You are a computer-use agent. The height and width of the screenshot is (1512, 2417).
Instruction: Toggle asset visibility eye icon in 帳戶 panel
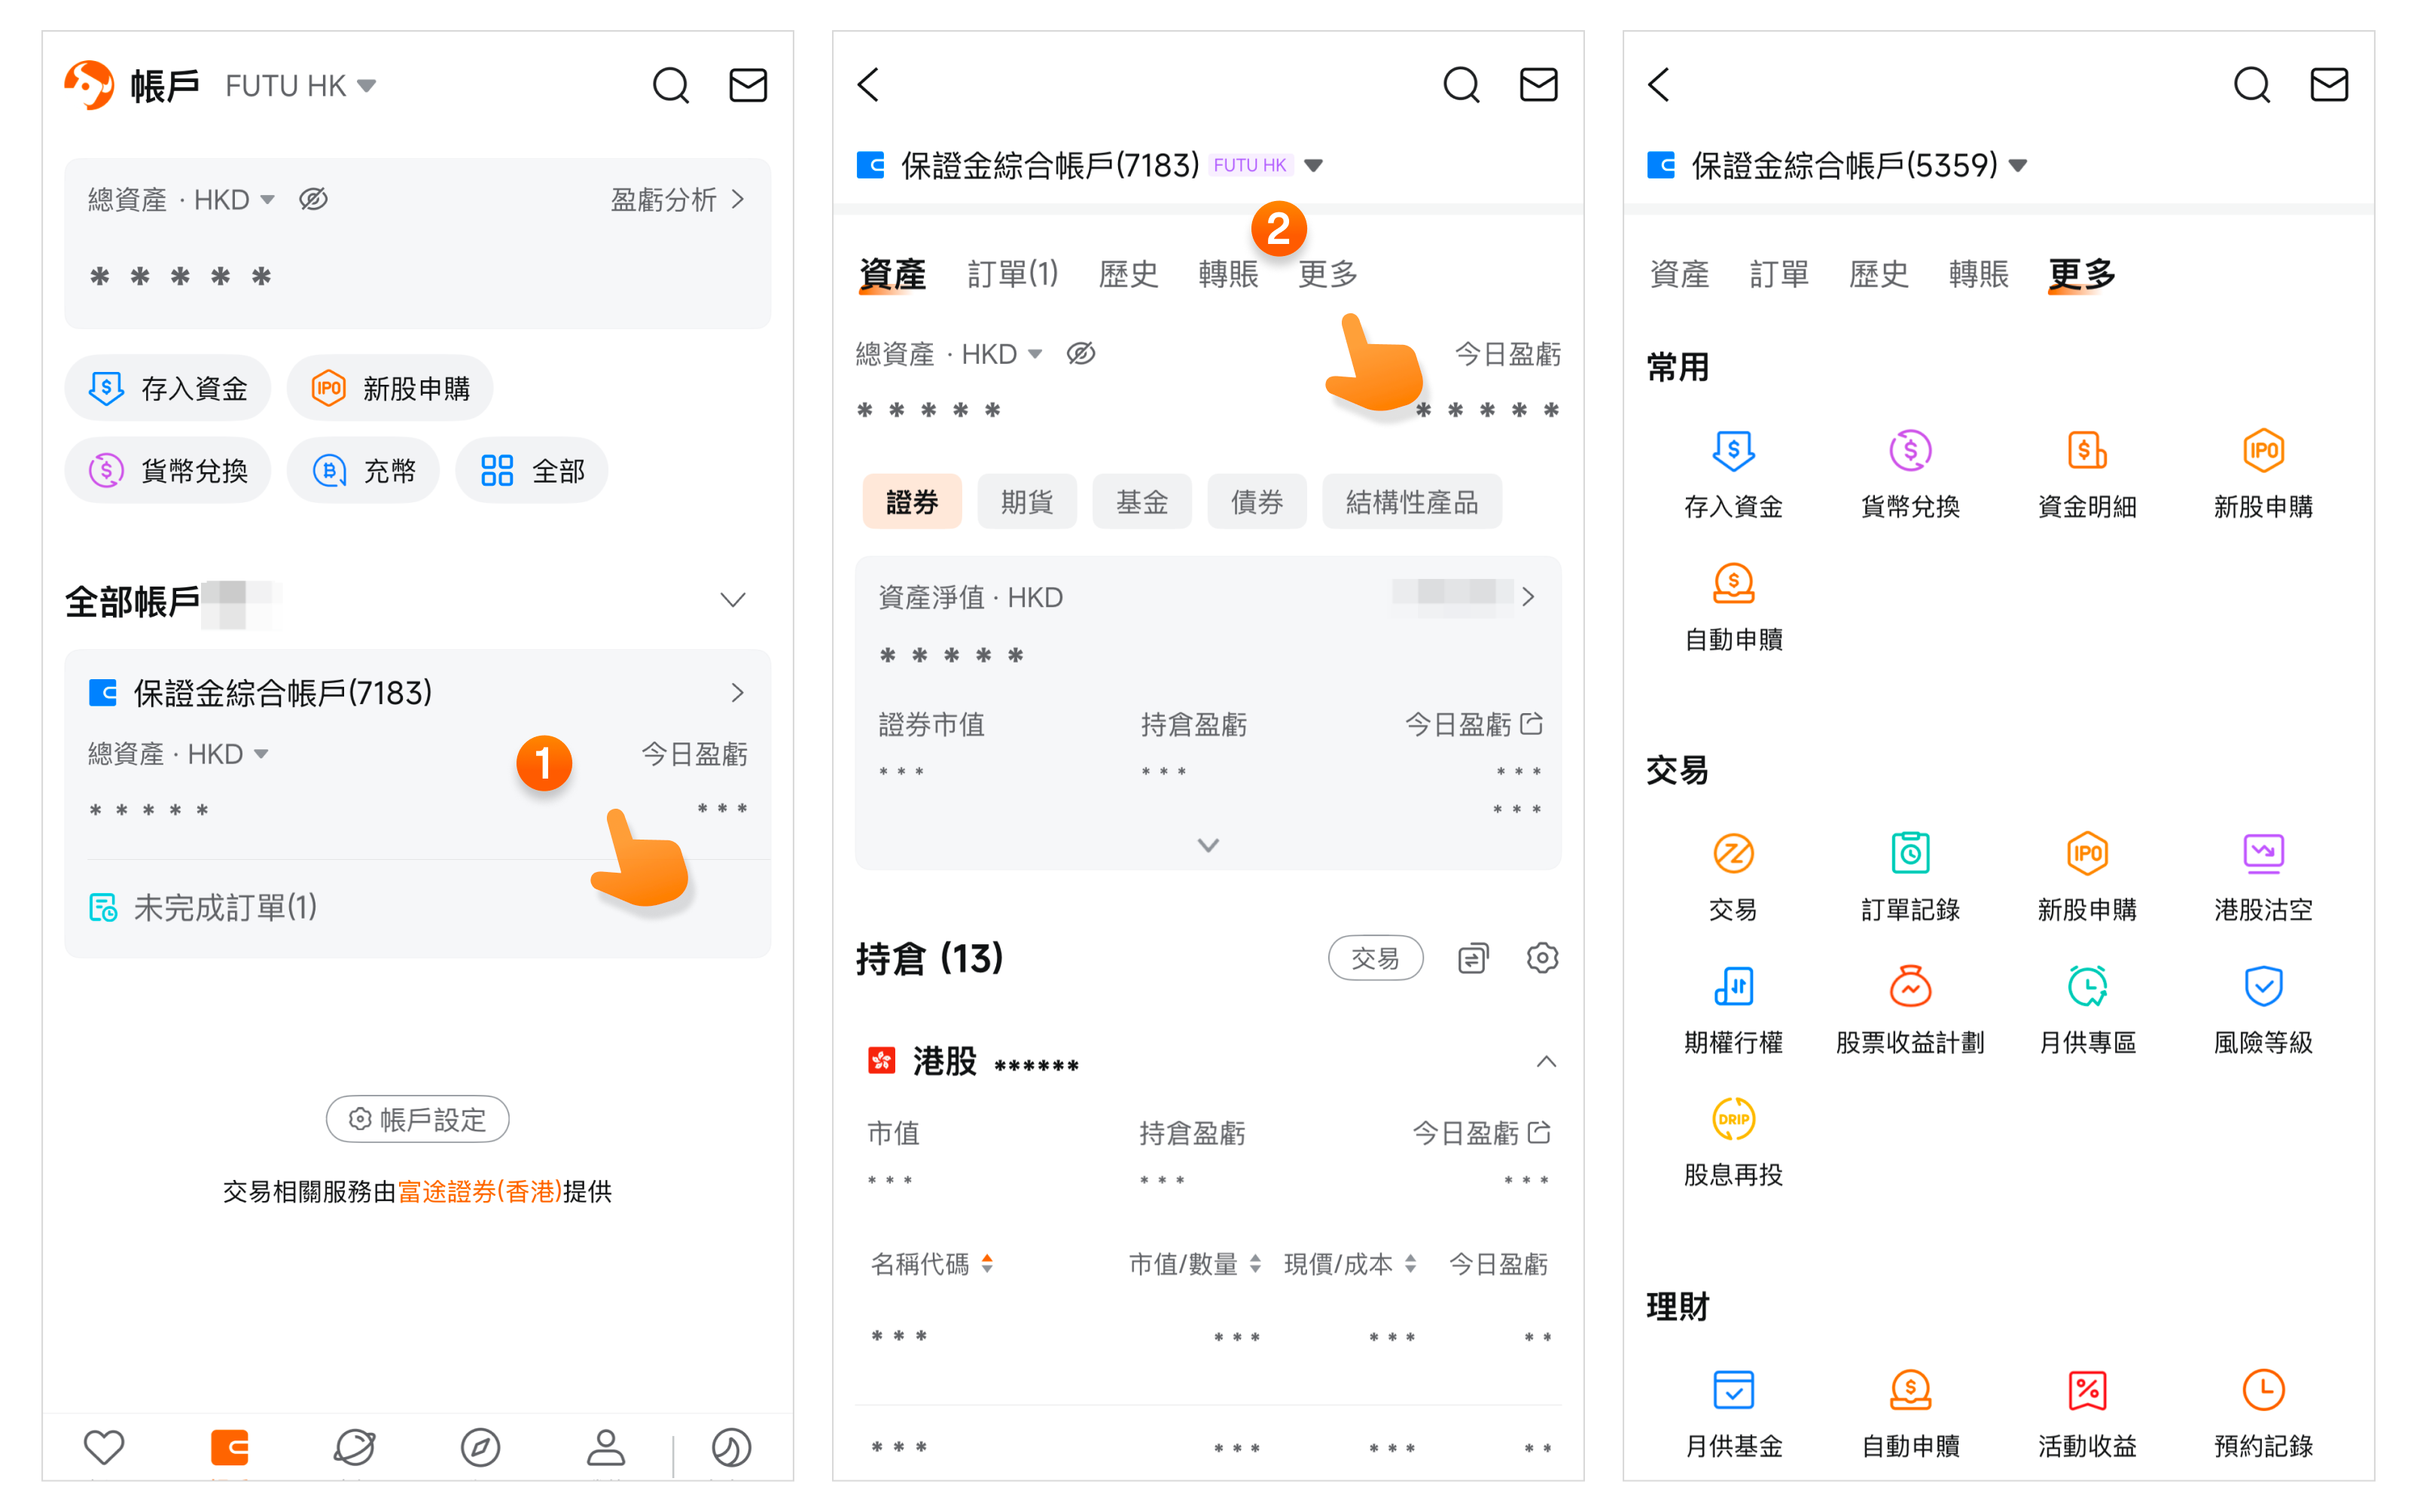(x=313, y=199)
